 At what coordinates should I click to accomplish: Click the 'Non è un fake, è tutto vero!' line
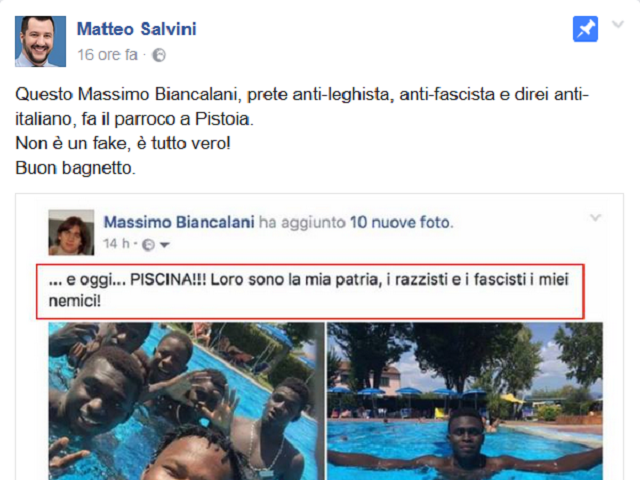click(123, 143)
